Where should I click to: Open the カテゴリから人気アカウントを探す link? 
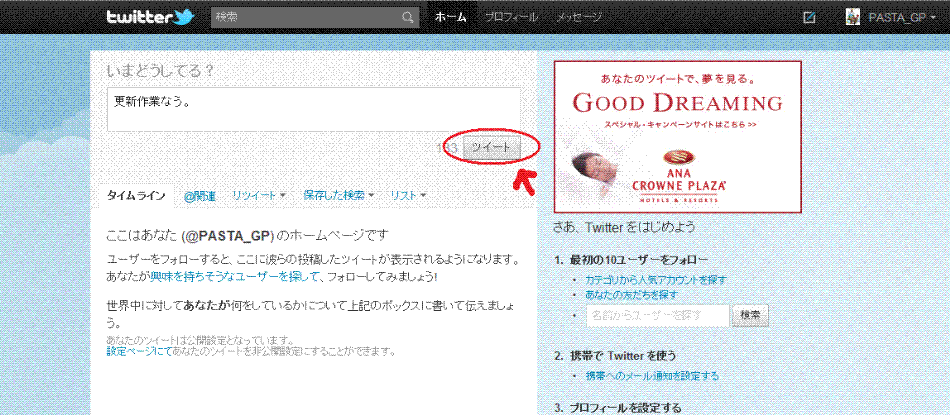656,280
